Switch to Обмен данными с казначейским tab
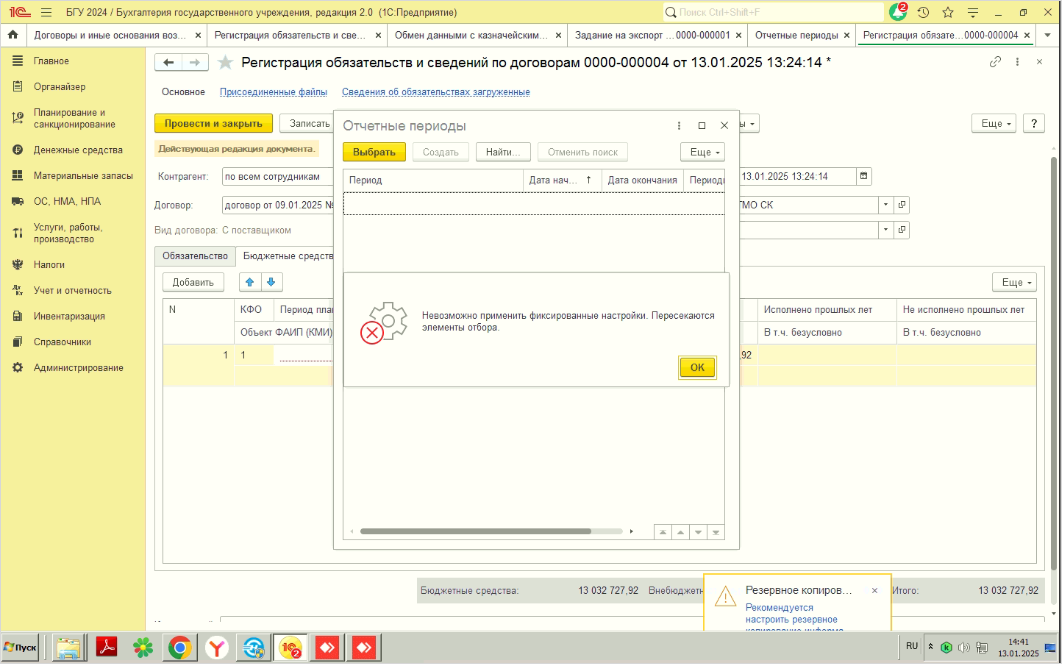This screenshot has height=664, width=1062. coord(471,35)
